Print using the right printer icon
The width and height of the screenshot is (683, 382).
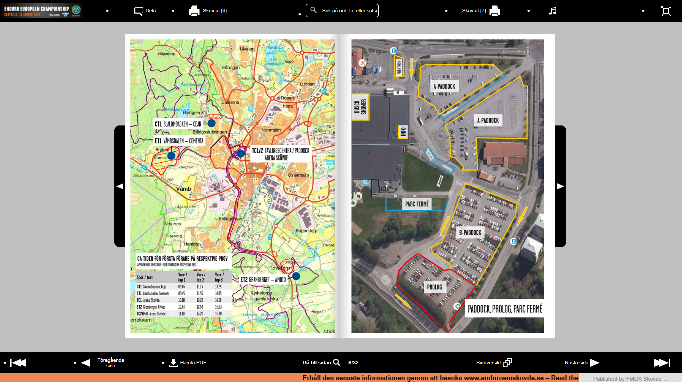[x=494, y=11]
